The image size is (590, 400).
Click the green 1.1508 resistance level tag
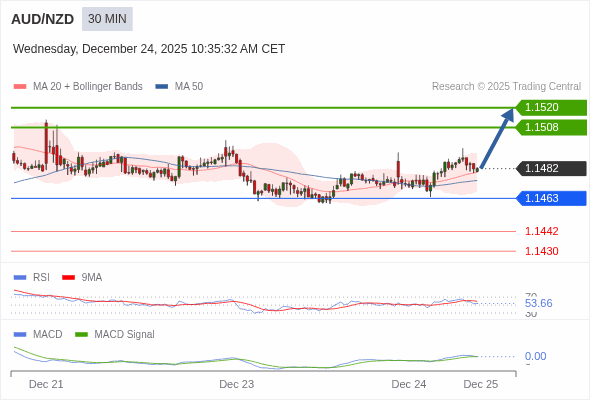[x=551, y=128]
